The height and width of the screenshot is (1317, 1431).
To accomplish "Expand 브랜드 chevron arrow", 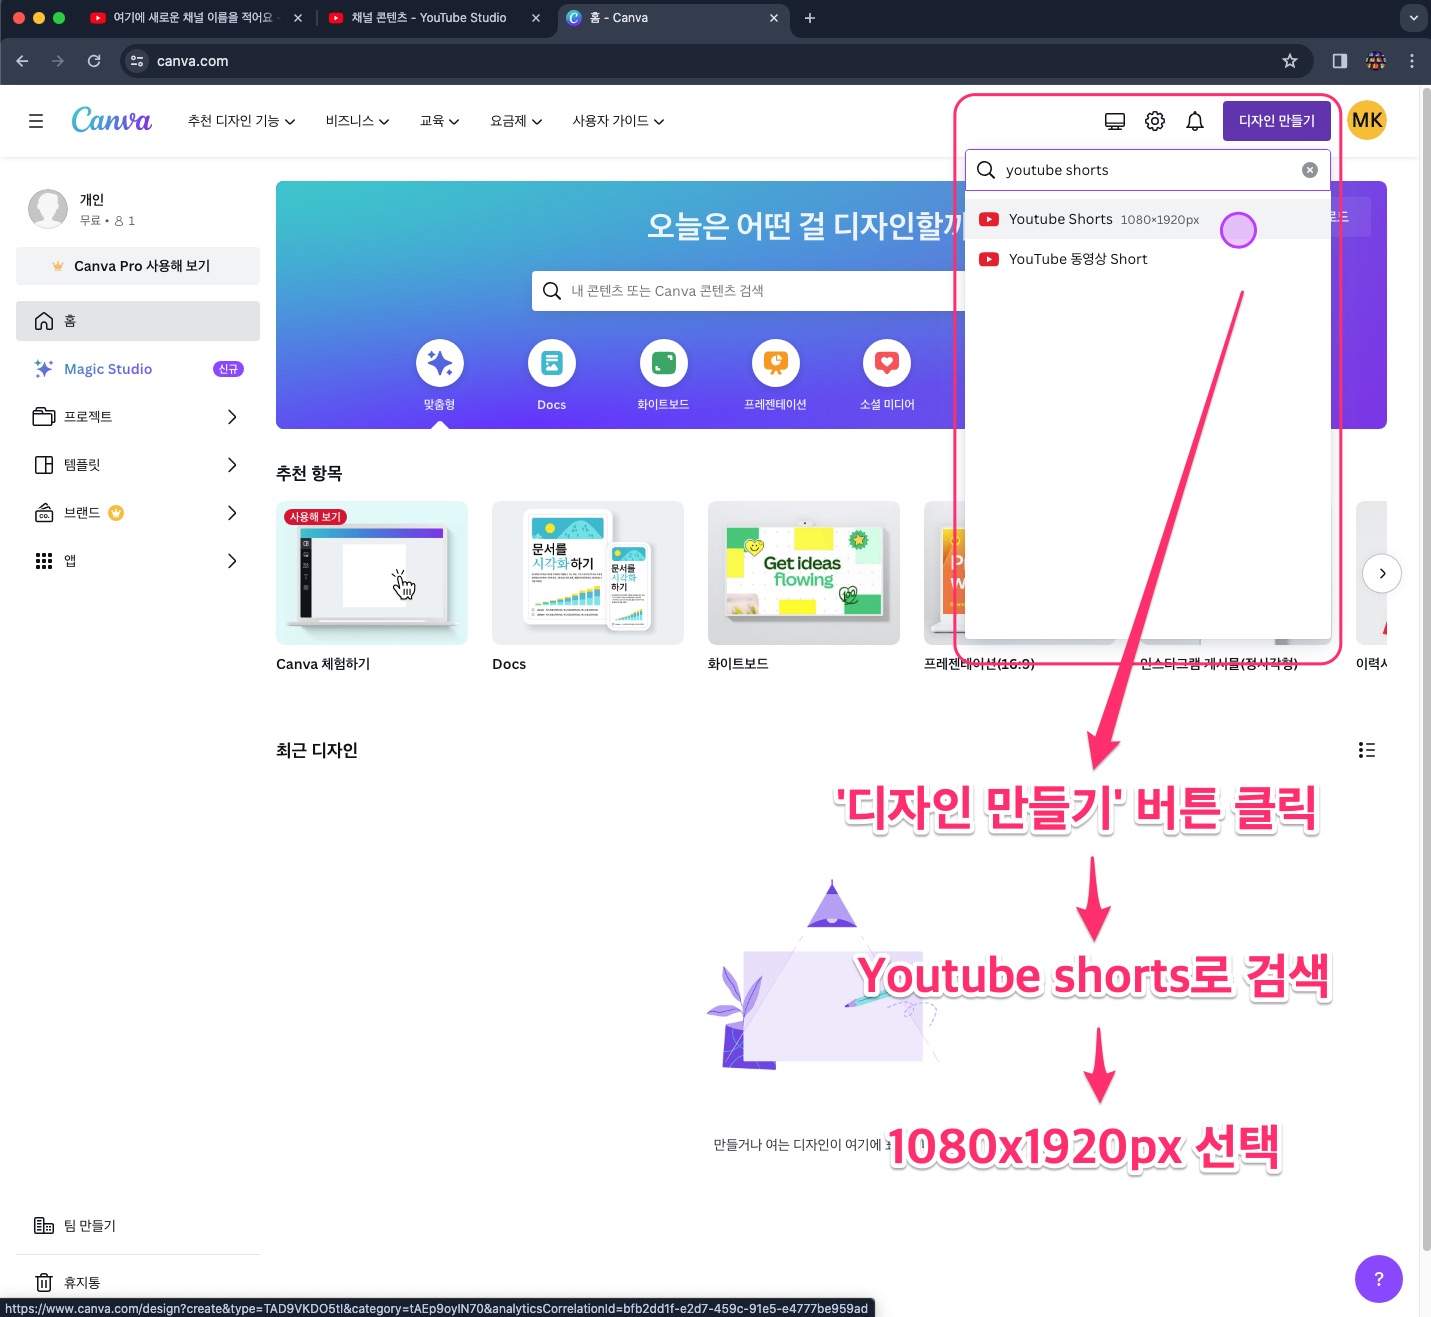I will 232,513.
